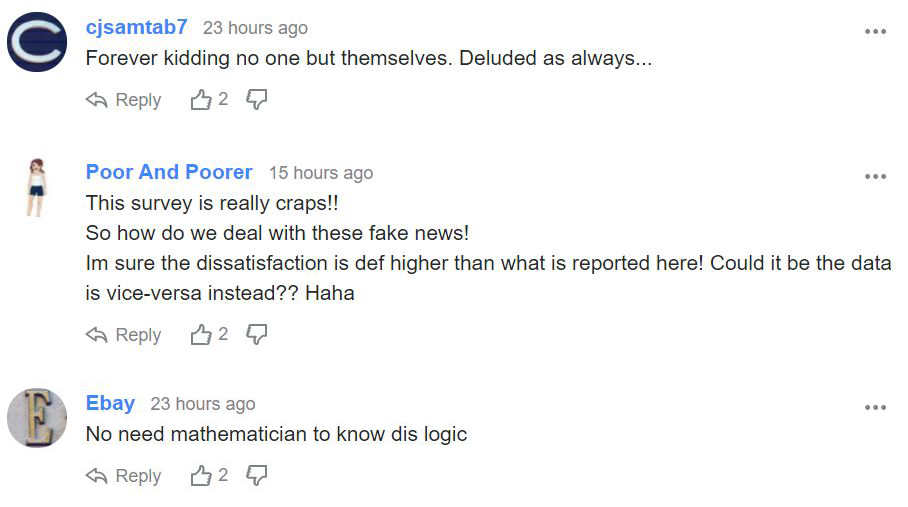Click cjsamtab7's circular C avatar
The image size is (908, 507).
pos(37,42)
